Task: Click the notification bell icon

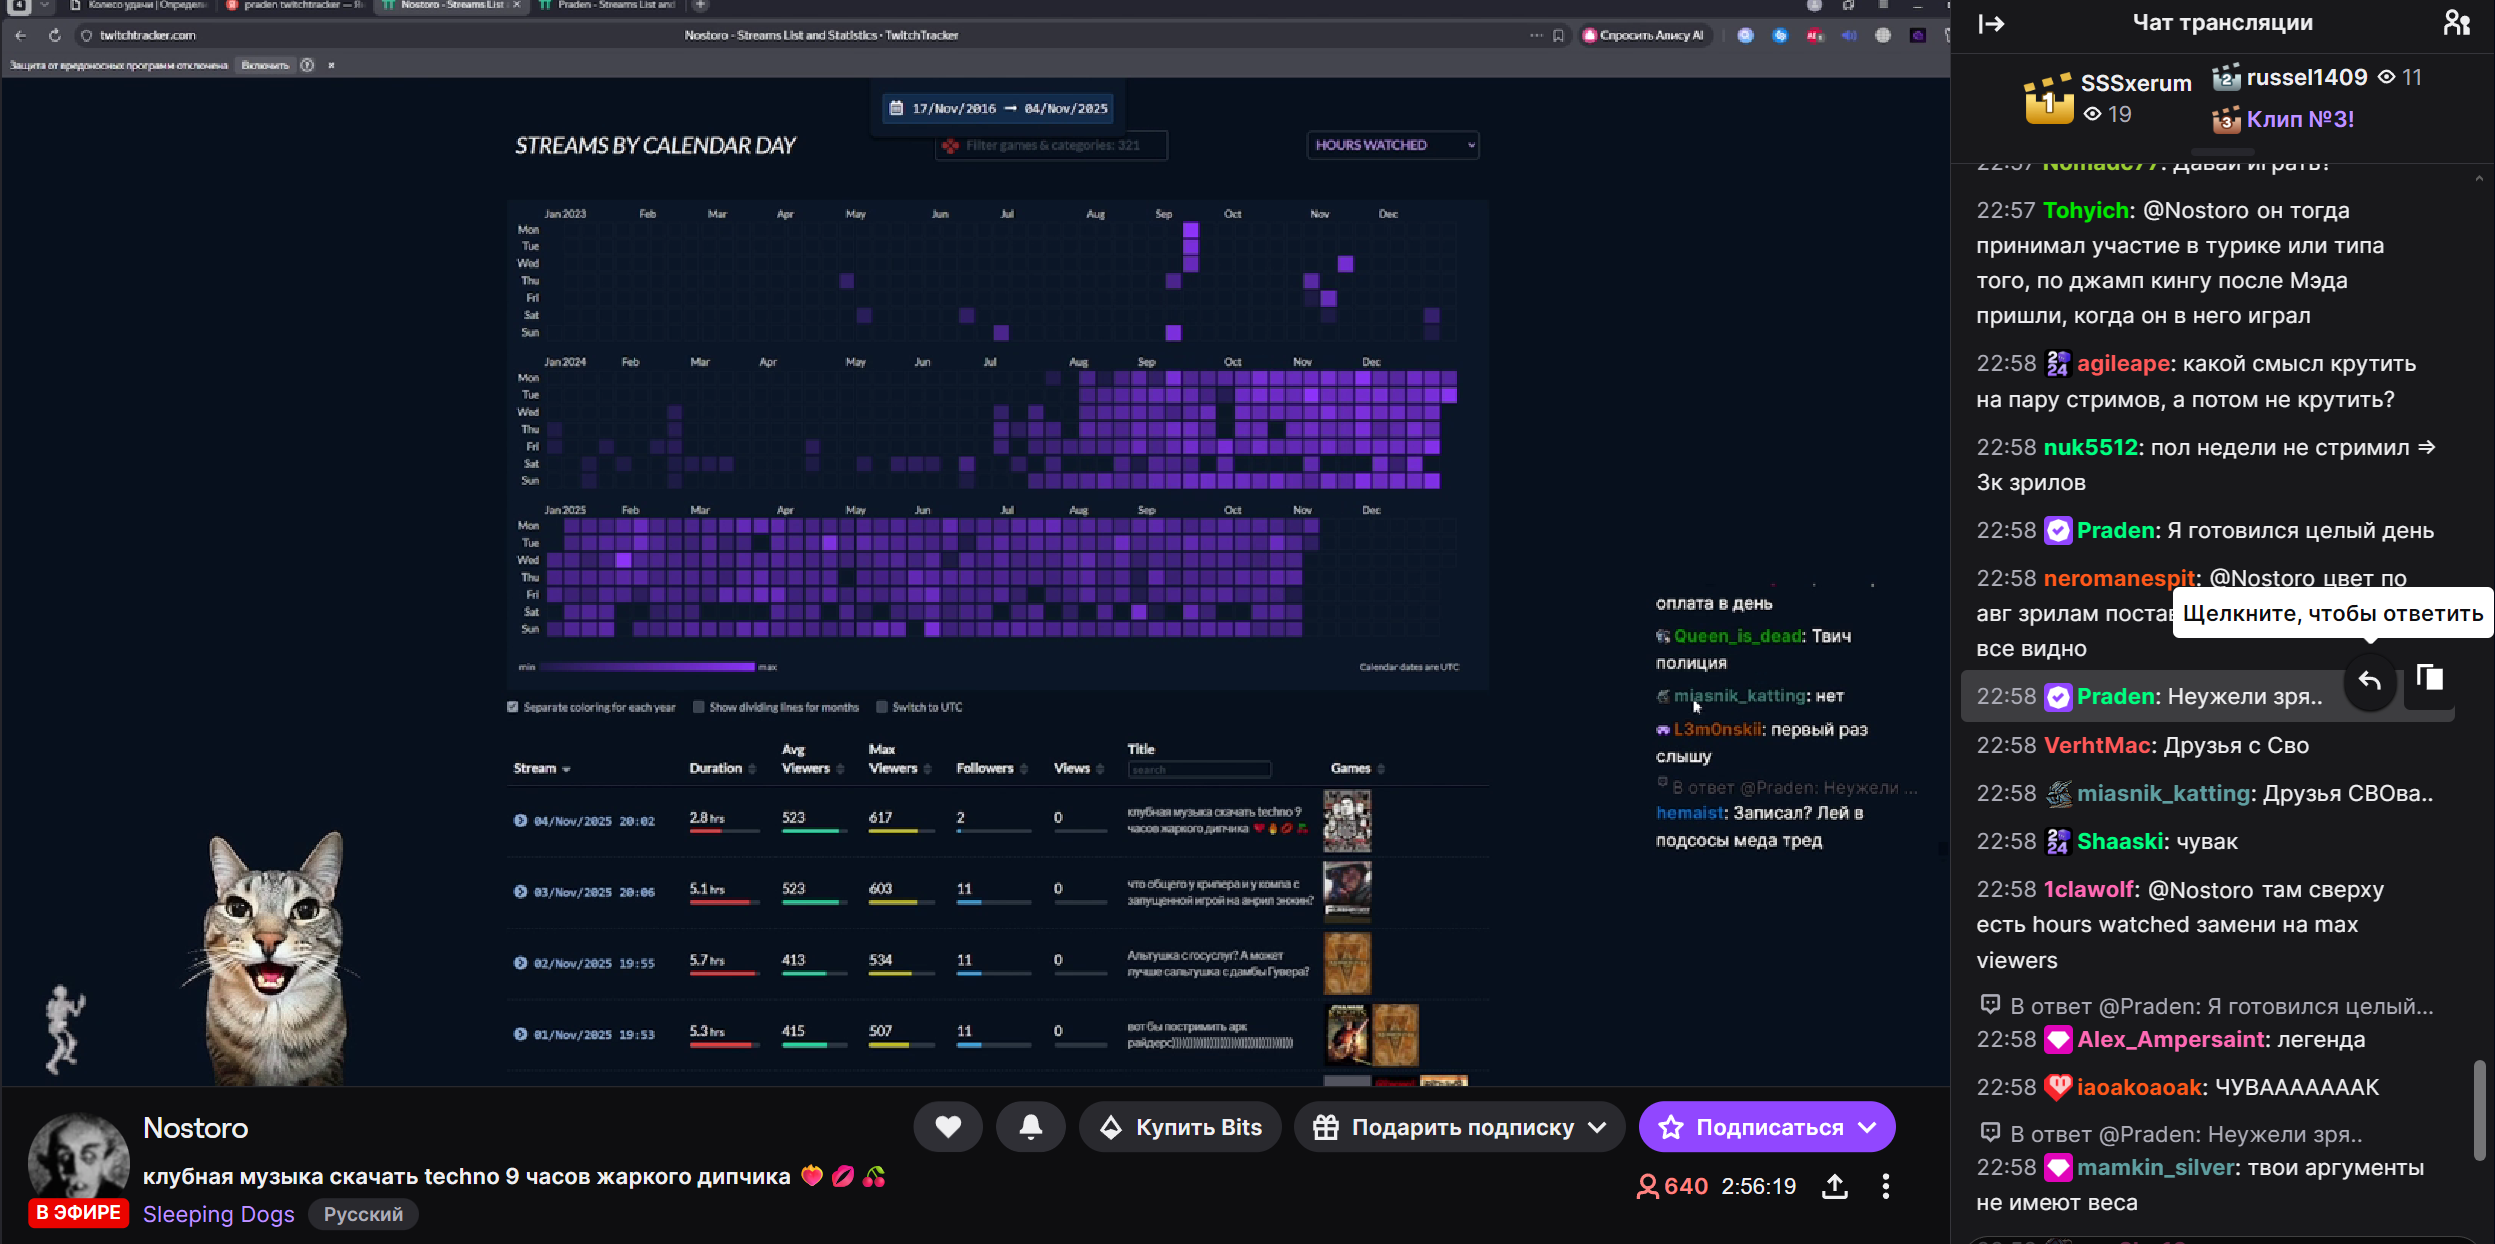Action: [x=1030, y=1127]
